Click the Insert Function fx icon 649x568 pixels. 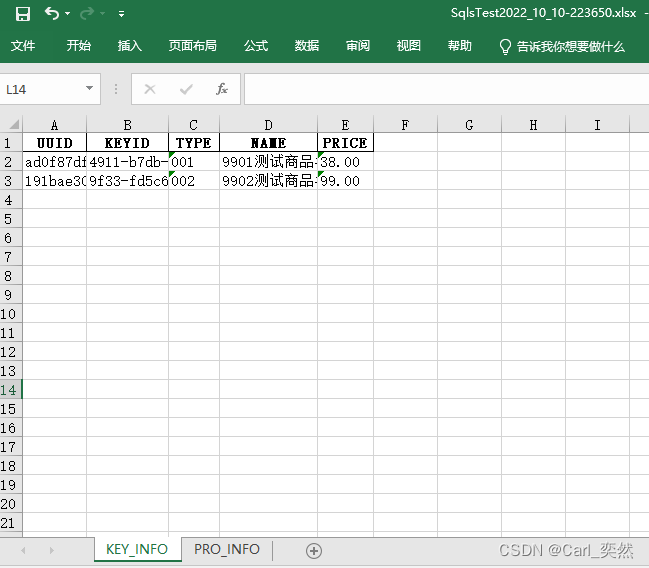click(x=222, y=89)
